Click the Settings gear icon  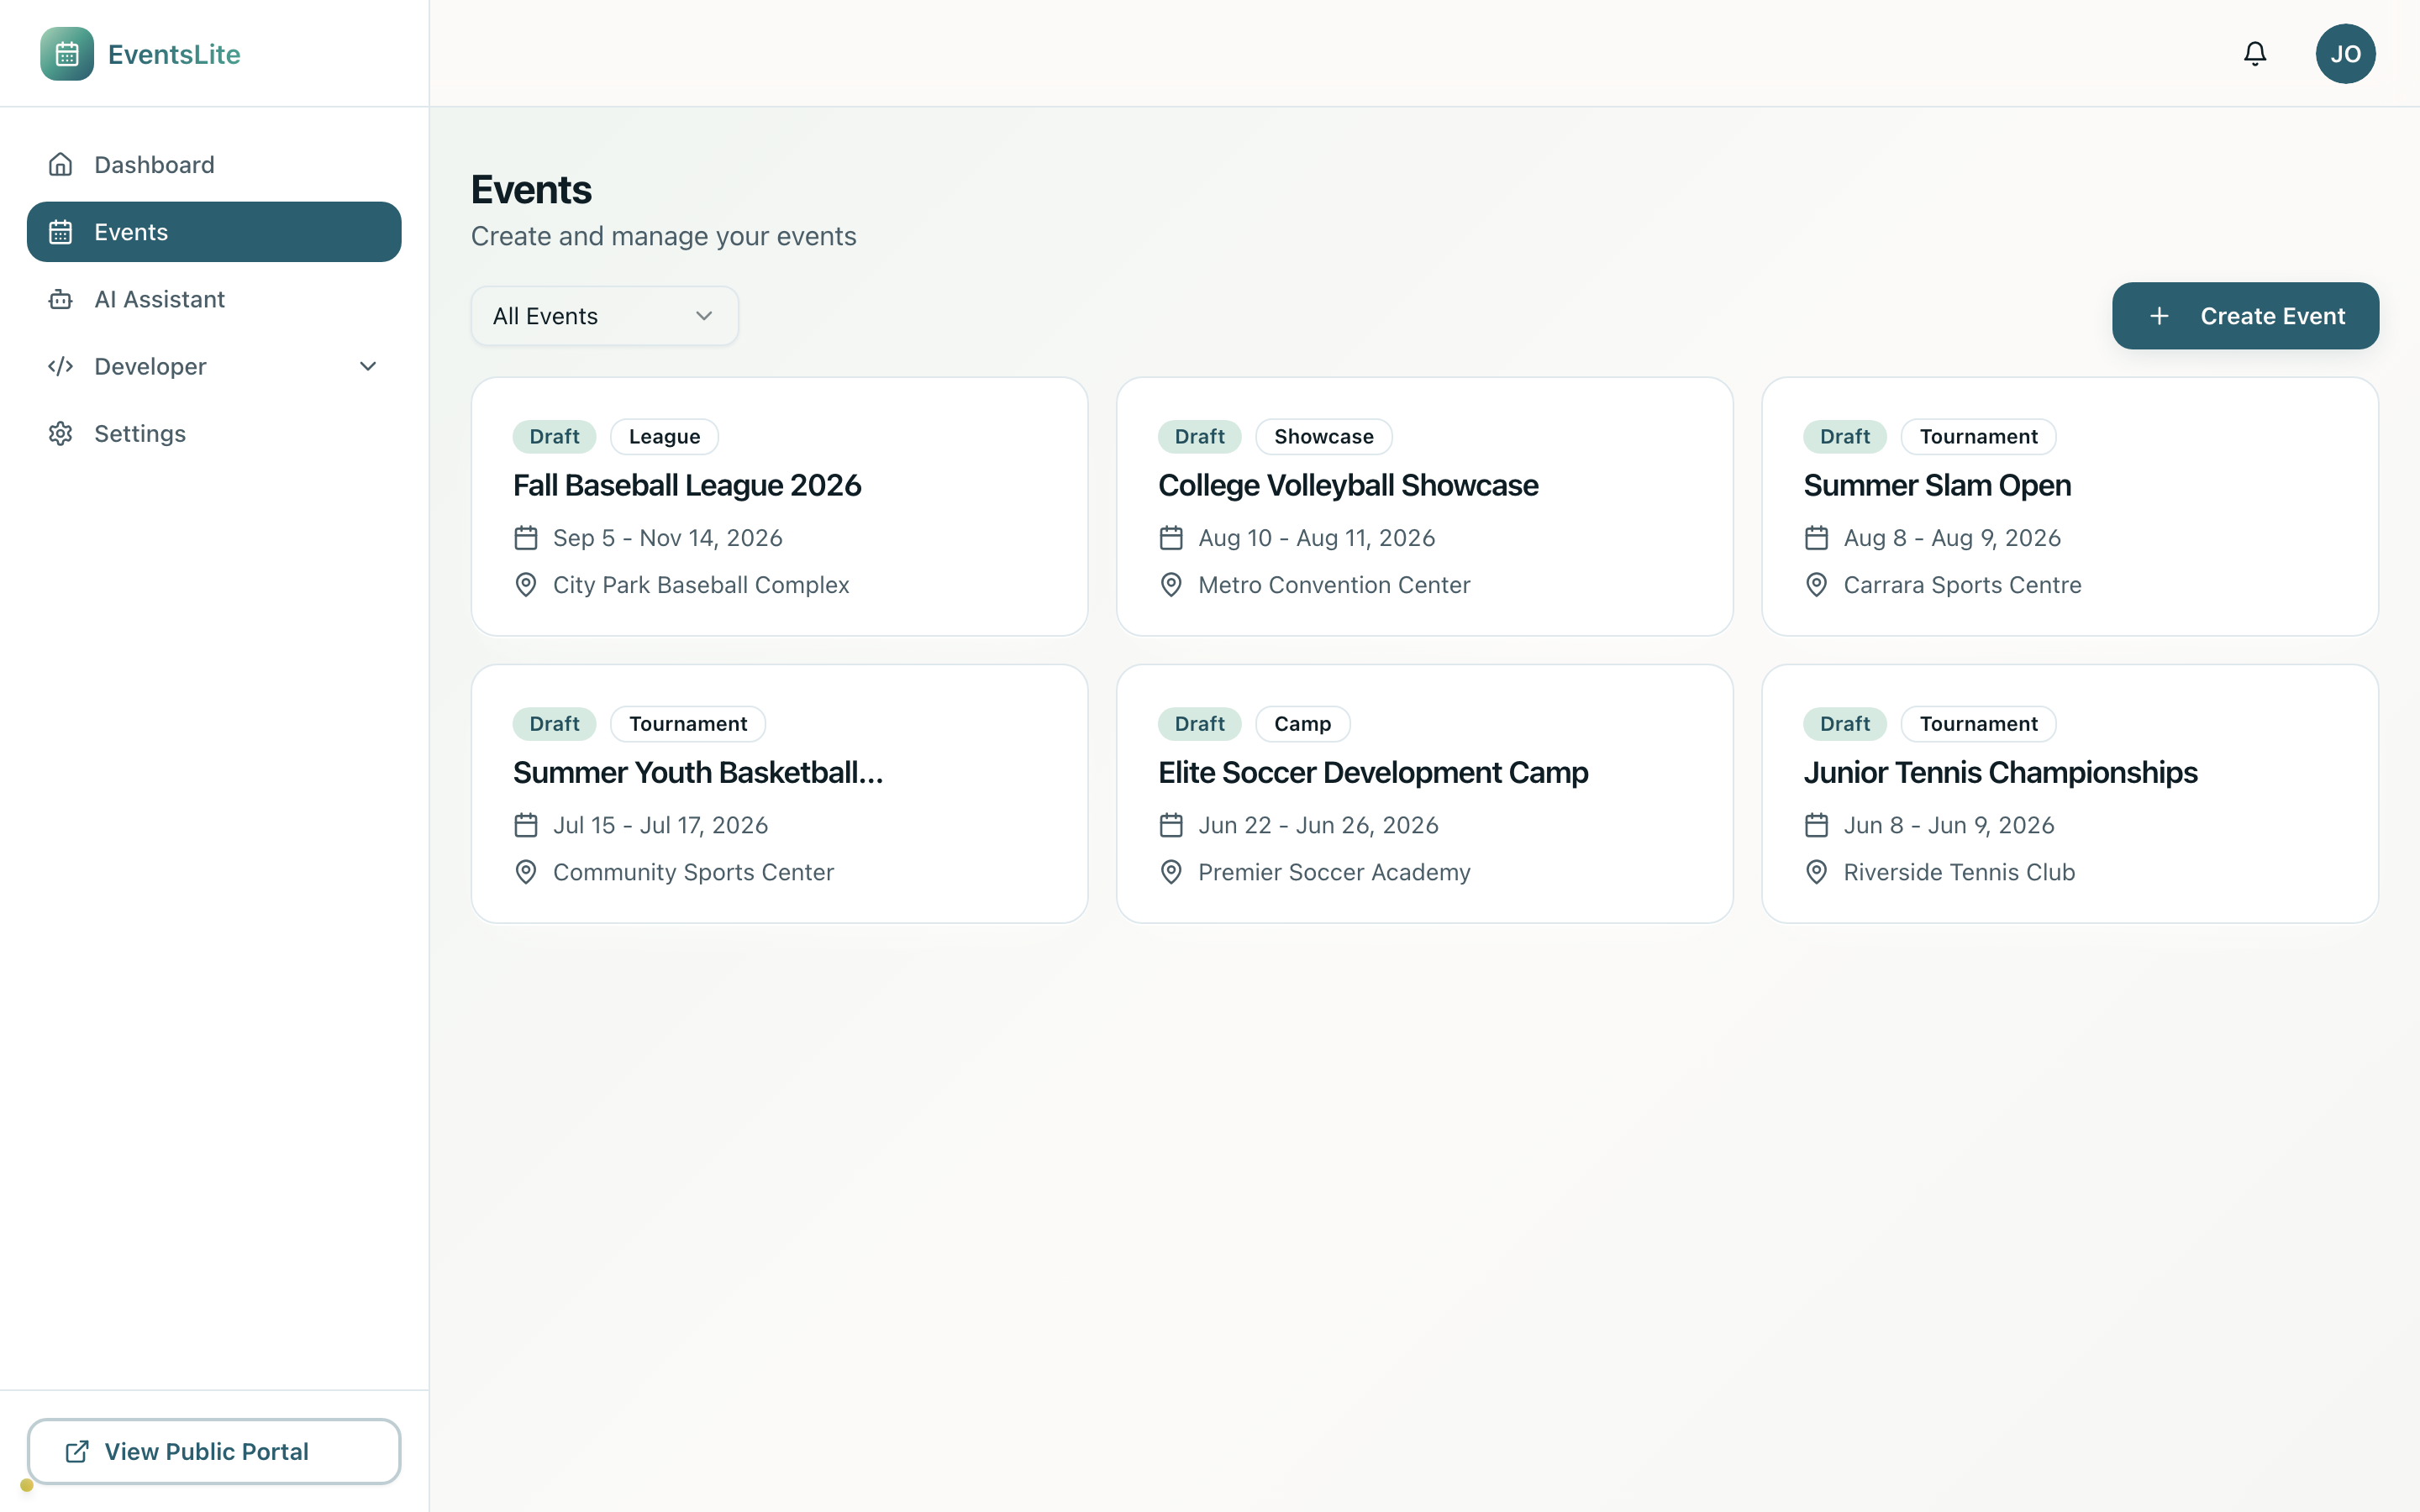pos(61,433)
